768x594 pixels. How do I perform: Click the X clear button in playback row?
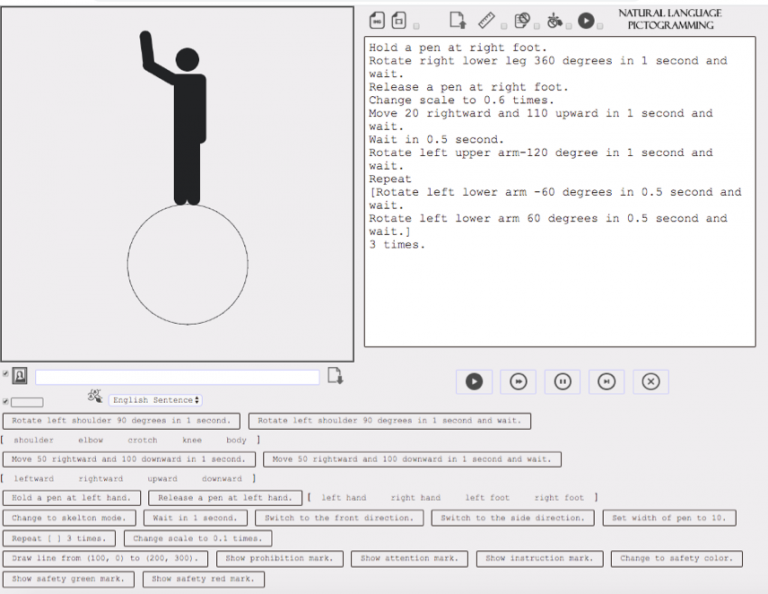(650, 381)
